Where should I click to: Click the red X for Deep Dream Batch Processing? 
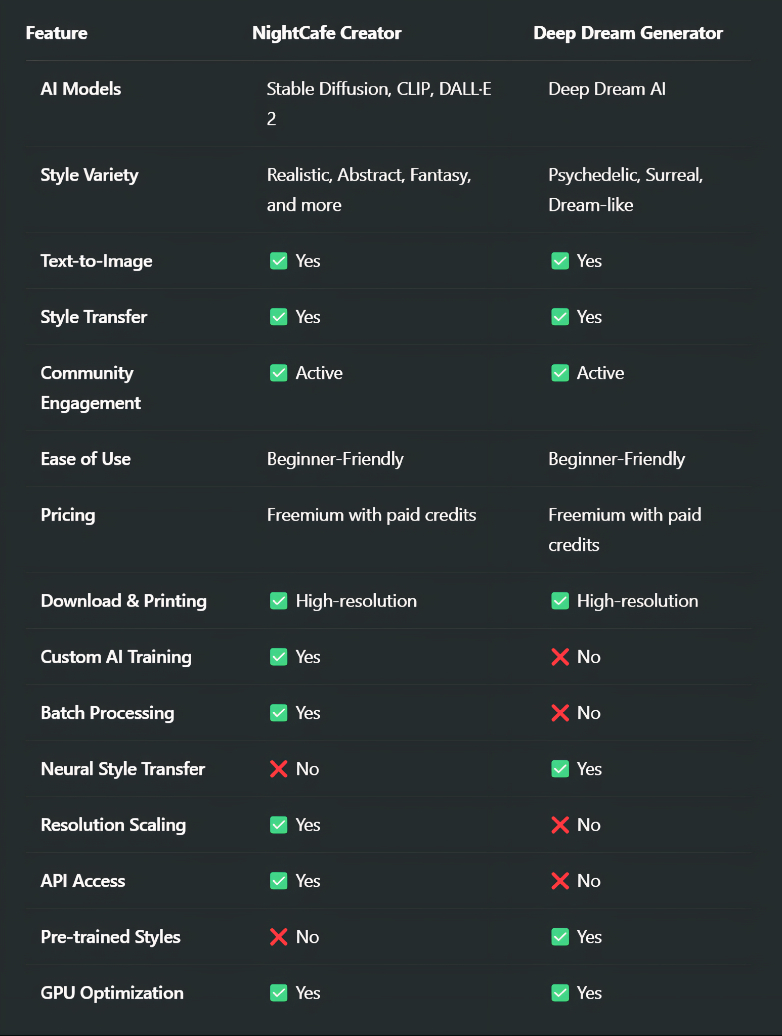click(560, 713)
